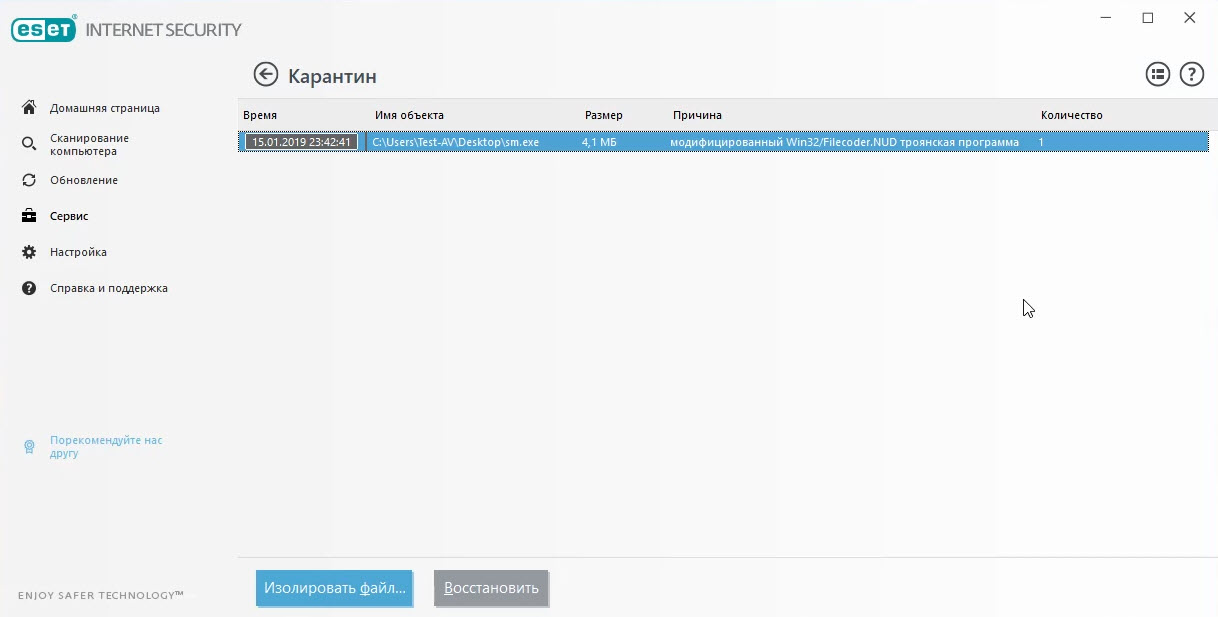Click the back arrow next to Карантин

point(265,75)
